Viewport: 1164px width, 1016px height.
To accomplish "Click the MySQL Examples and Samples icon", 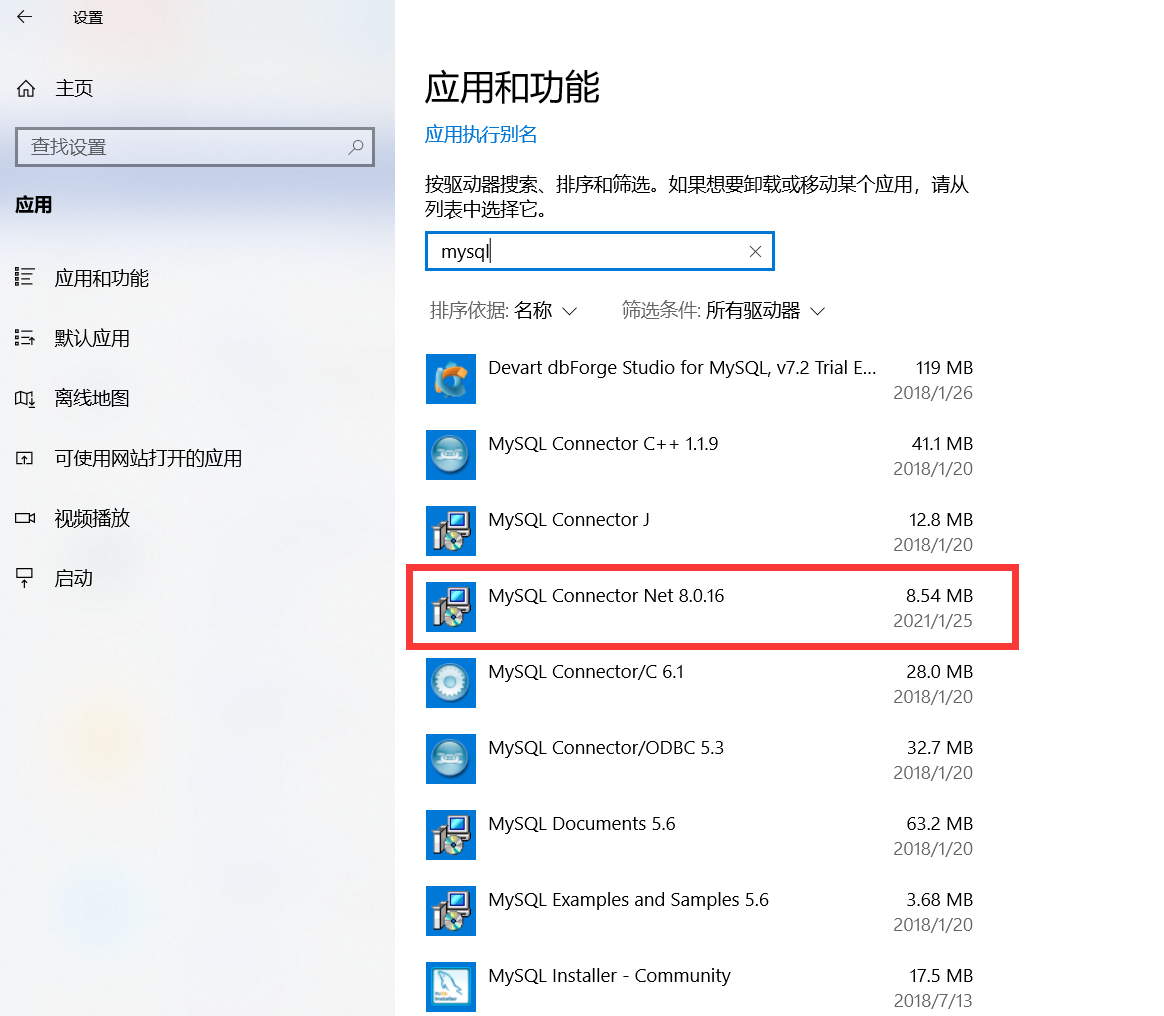I will pyautogui.click(x=451, y=911).
